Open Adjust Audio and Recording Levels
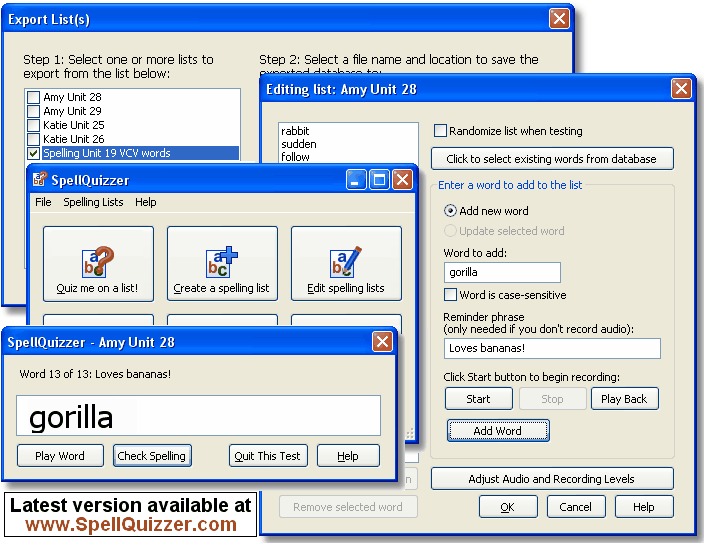The width and height of the screenshot is (704, 543). [x=552, y=478]
